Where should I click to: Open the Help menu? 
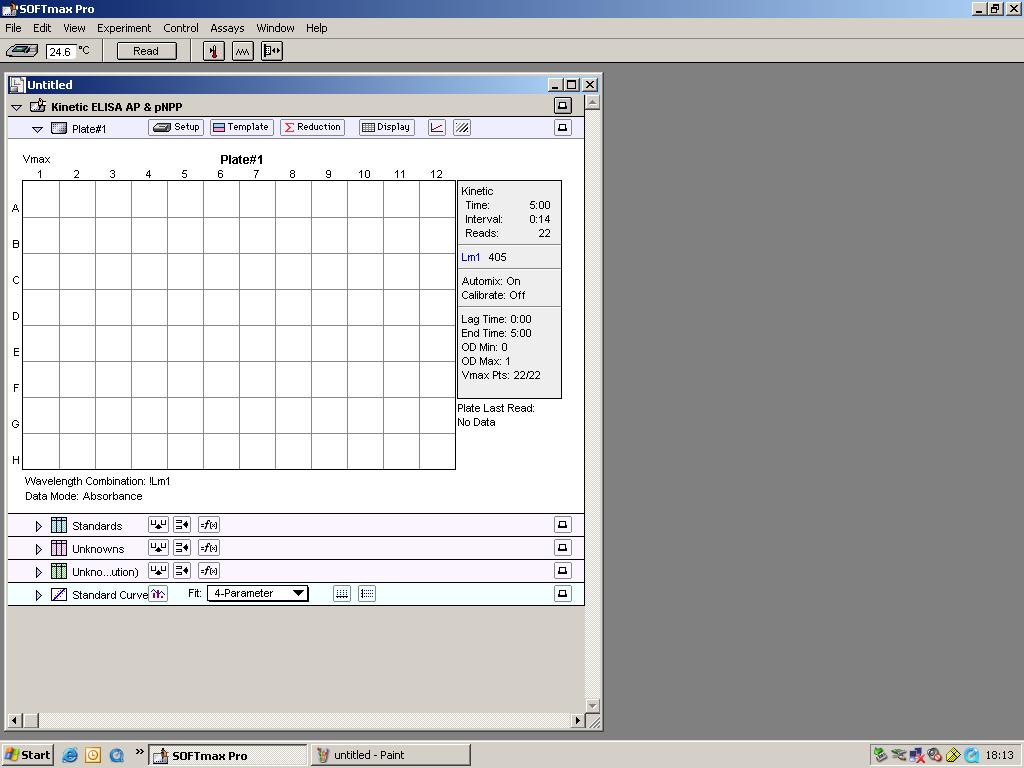[x=317, y=28]
